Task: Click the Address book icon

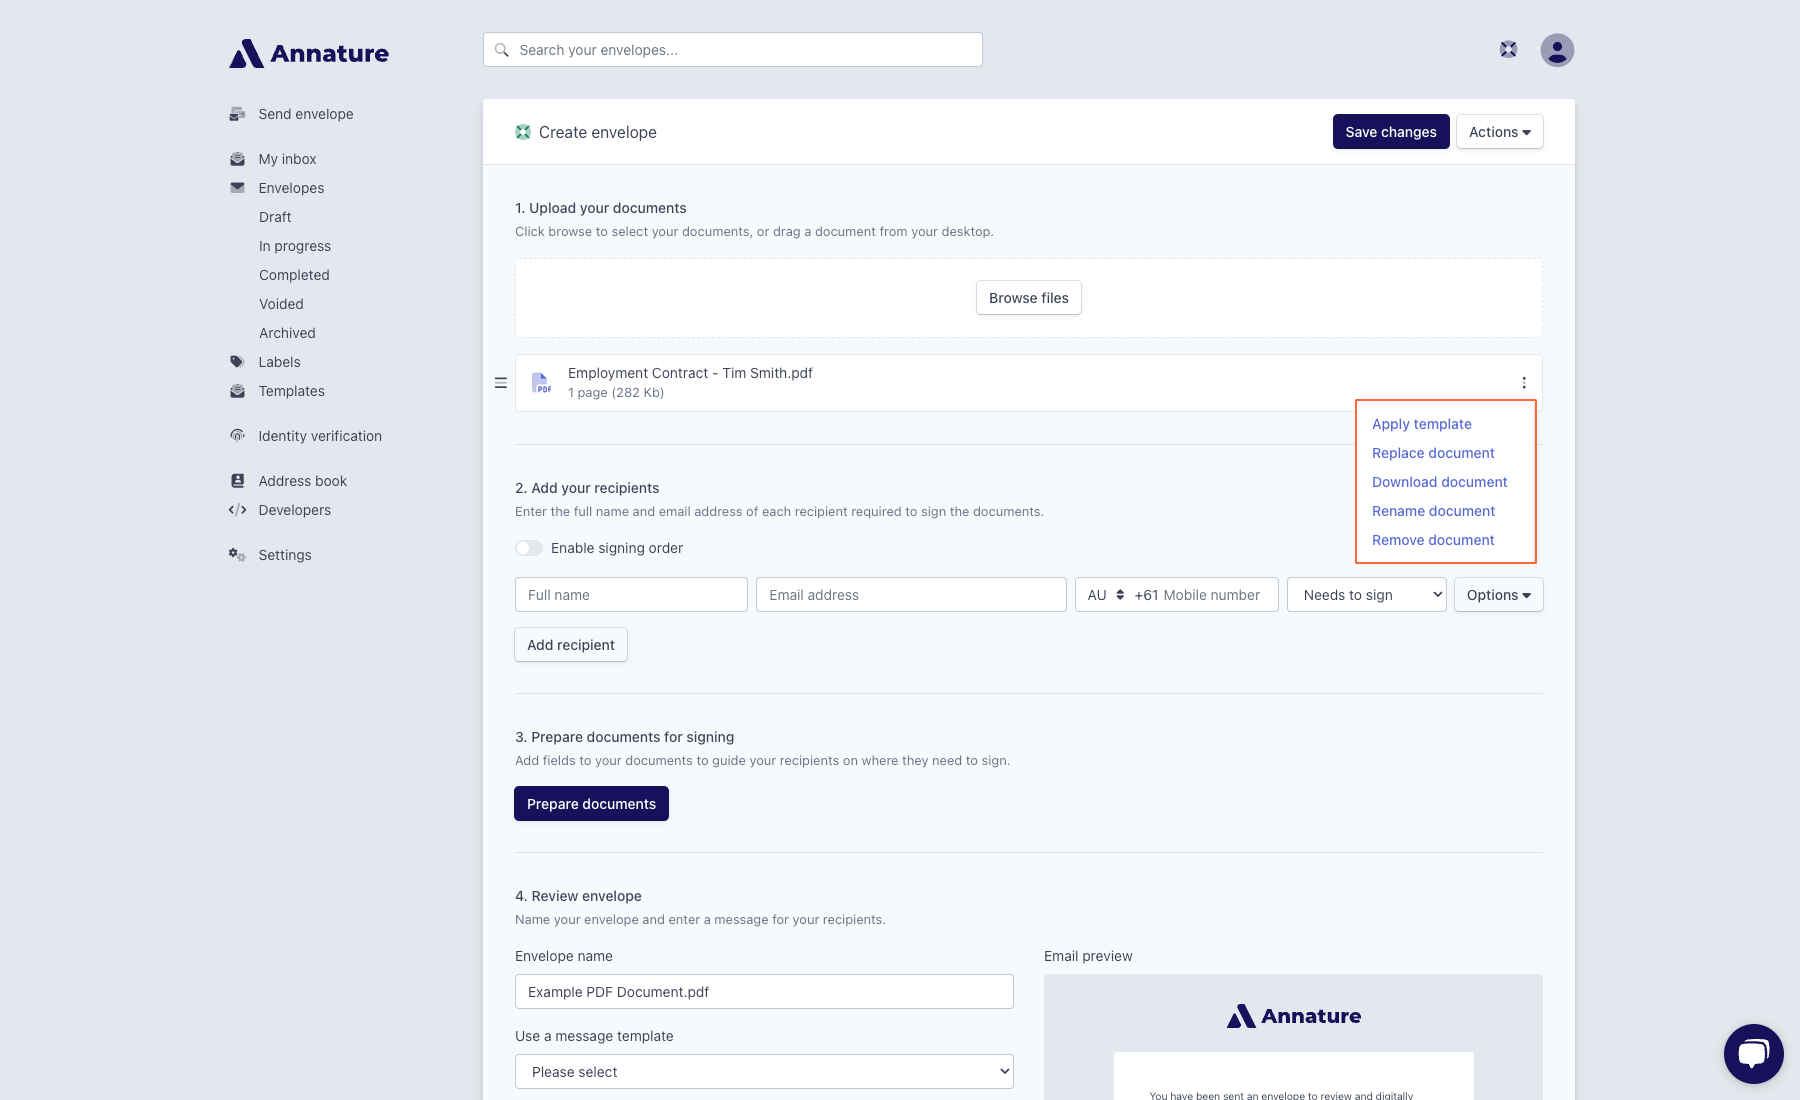Action: point(237,481)
